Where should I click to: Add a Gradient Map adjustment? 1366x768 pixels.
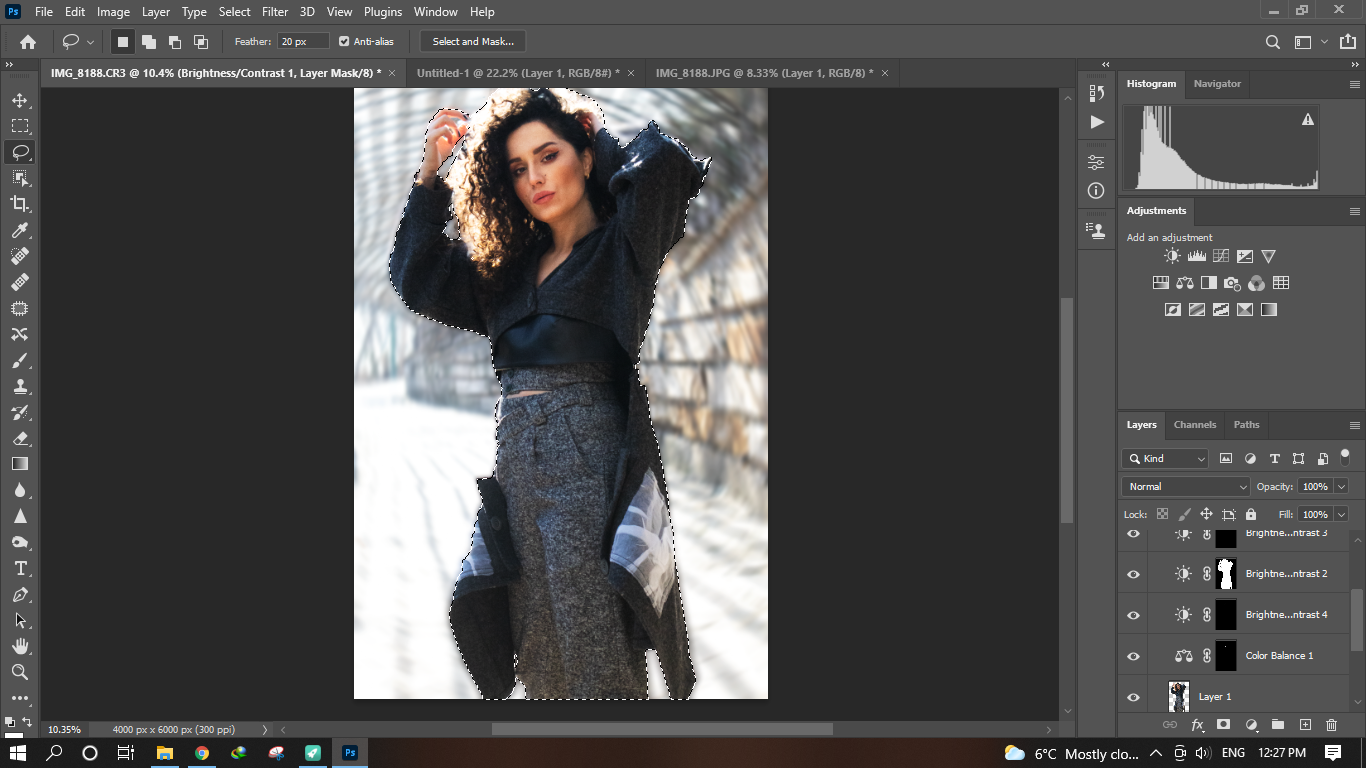[1269, 310]
